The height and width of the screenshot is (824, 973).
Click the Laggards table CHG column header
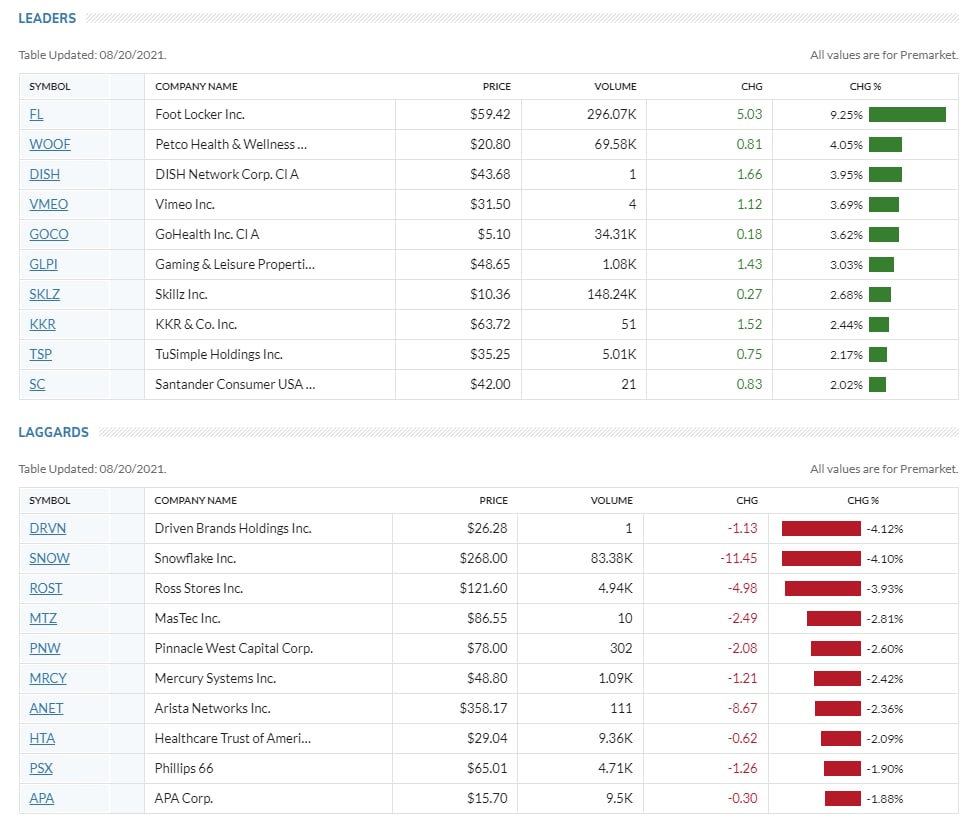coord(747,501)
